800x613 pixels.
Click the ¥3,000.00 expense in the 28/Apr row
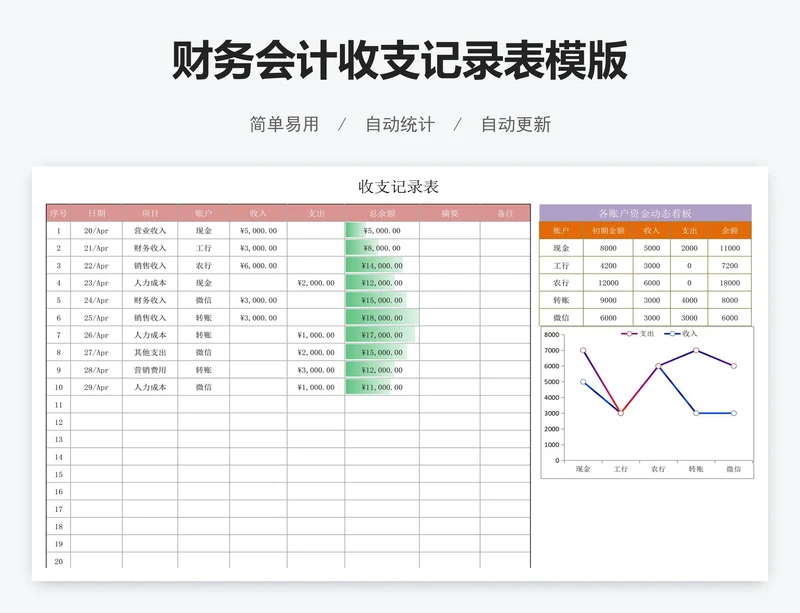pyautogui.click(x=316, y=370)
